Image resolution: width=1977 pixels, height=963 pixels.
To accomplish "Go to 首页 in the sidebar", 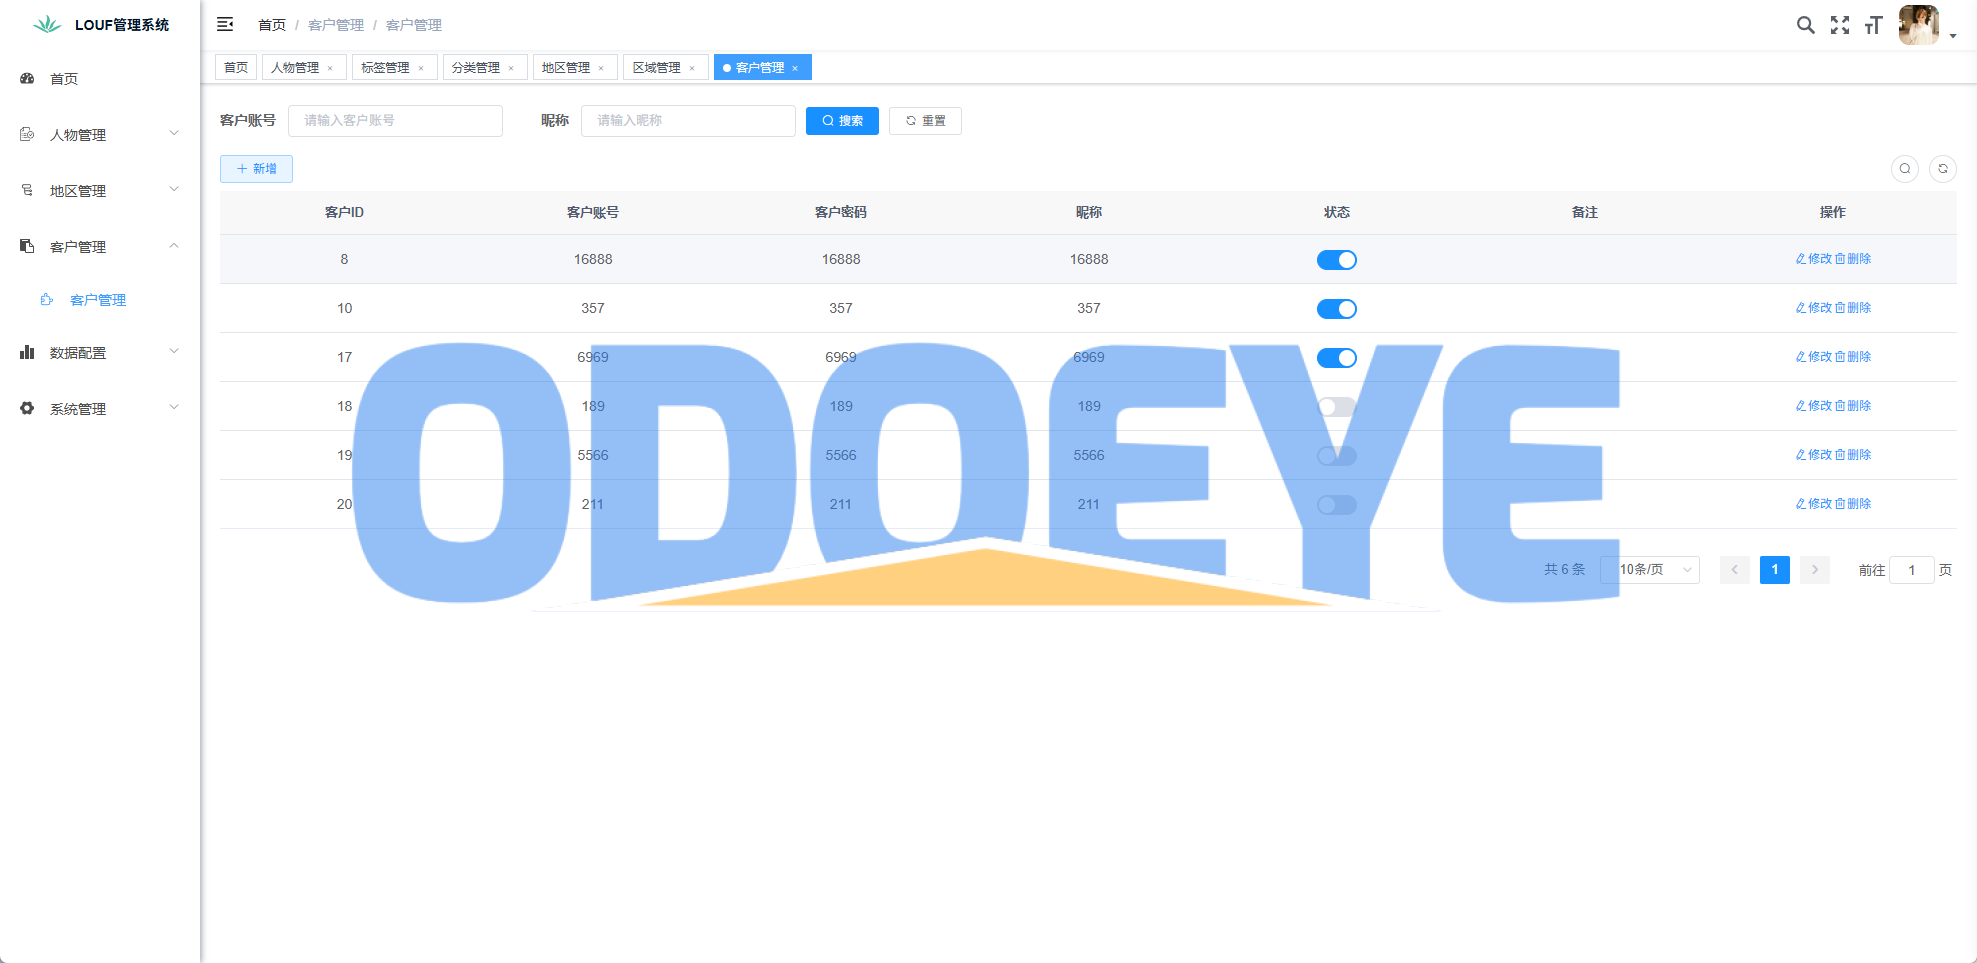I will (64, 79).
